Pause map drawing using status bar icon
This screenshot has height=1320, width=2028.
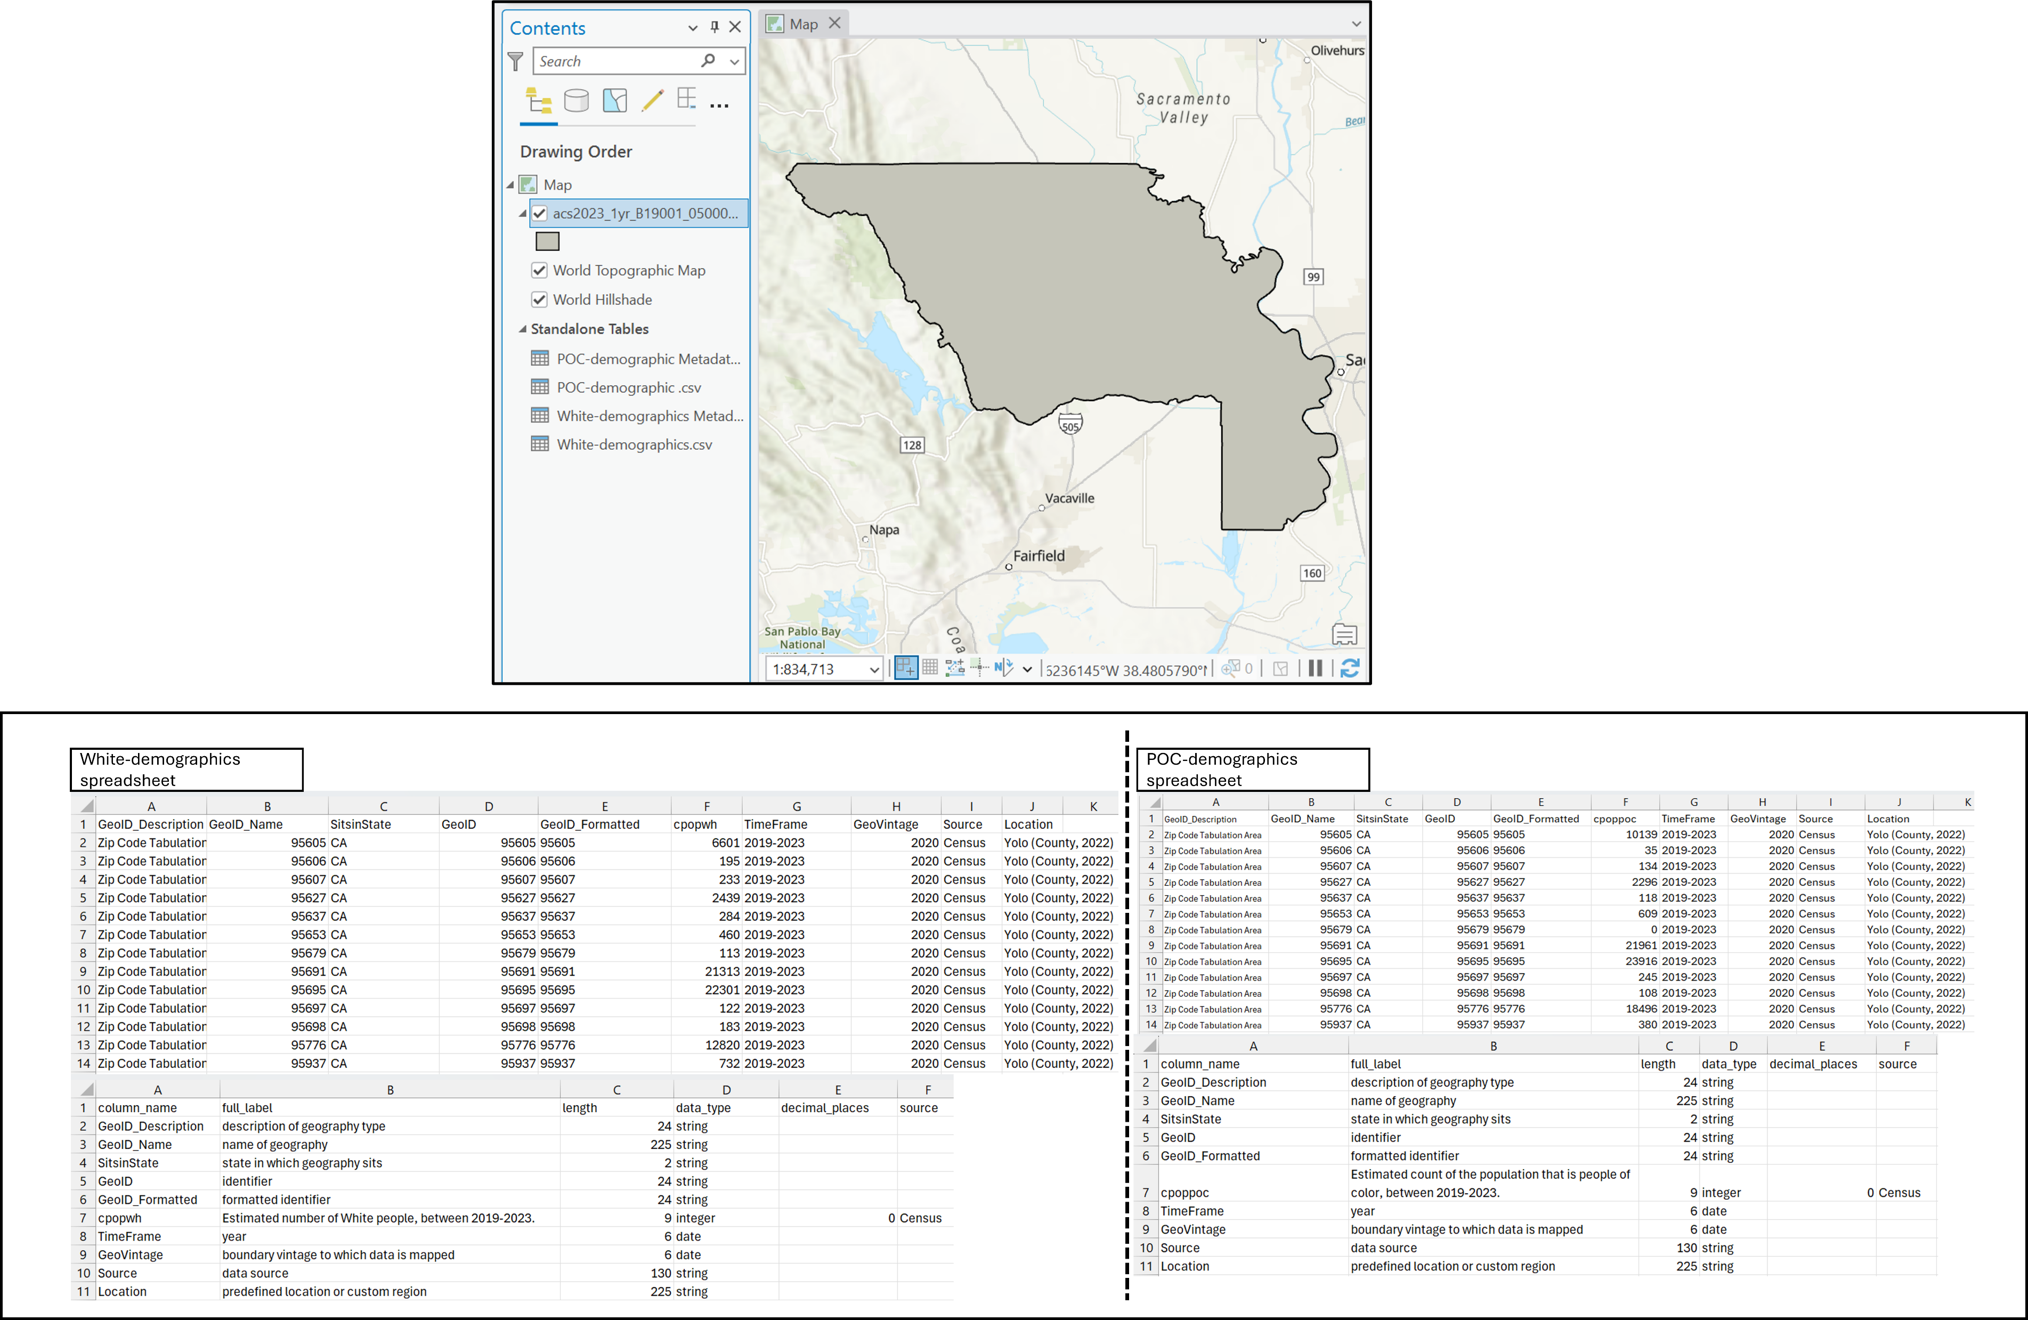coord(1315,667)
